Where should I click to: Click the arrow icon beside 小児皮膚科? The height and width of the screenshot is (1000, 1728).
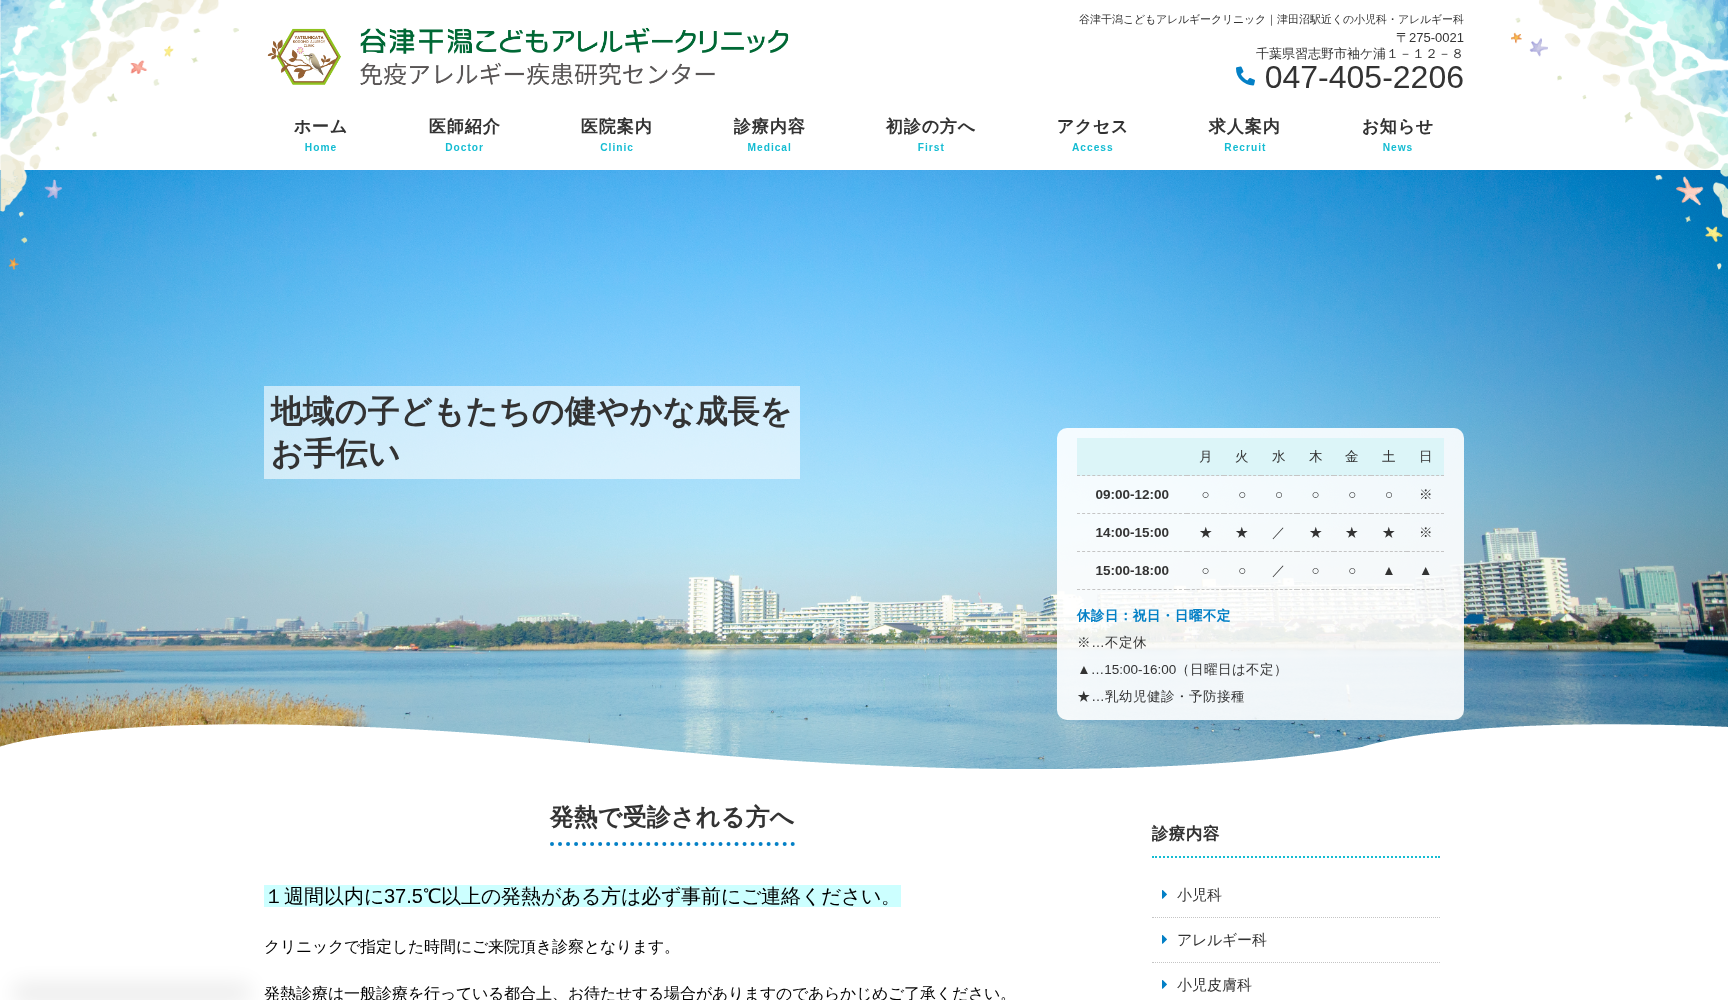point(1163,984)
